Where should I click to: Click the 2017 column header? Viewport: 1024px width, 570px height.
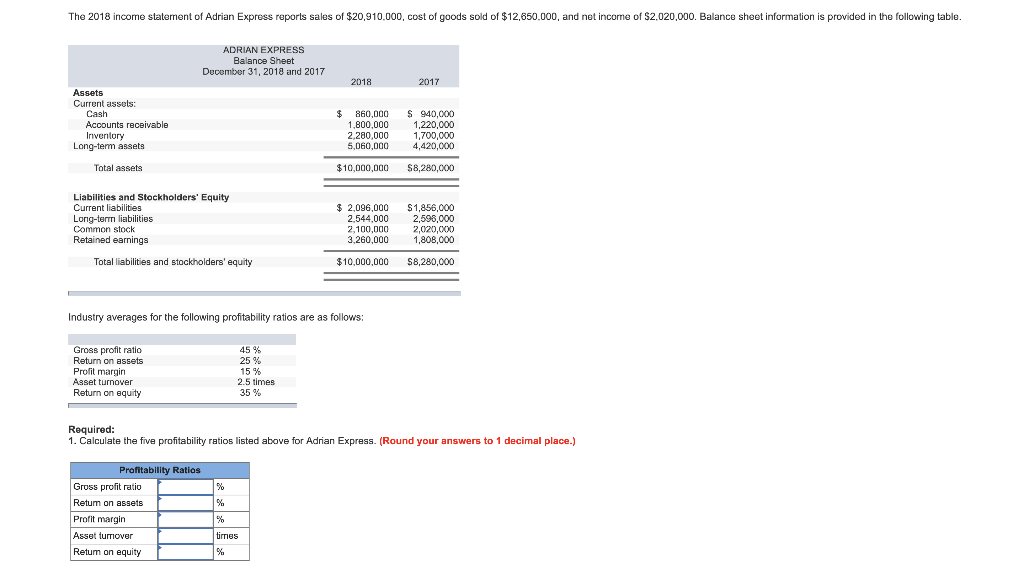[x=428, y=82]
